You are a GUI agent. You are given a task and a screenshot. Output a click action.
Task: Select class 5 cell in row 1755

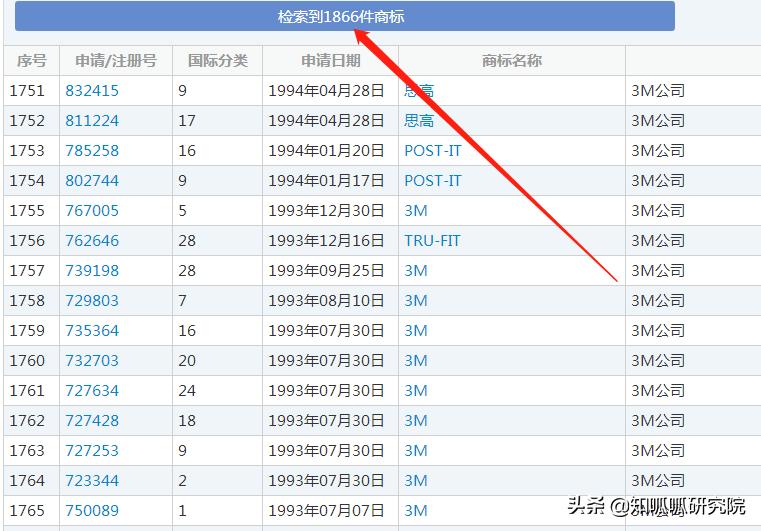(x=217, y=211)
